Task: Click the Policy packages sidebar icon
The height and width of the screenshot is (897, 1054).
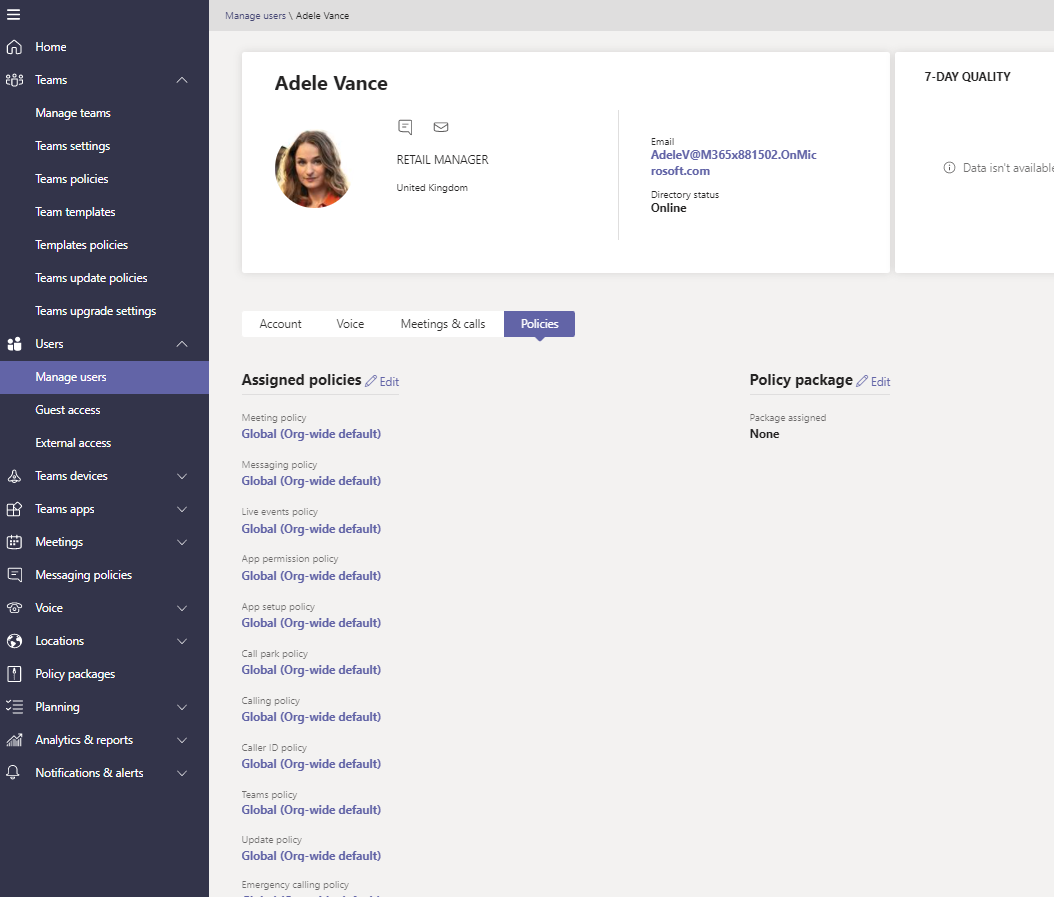Action: 14,674
